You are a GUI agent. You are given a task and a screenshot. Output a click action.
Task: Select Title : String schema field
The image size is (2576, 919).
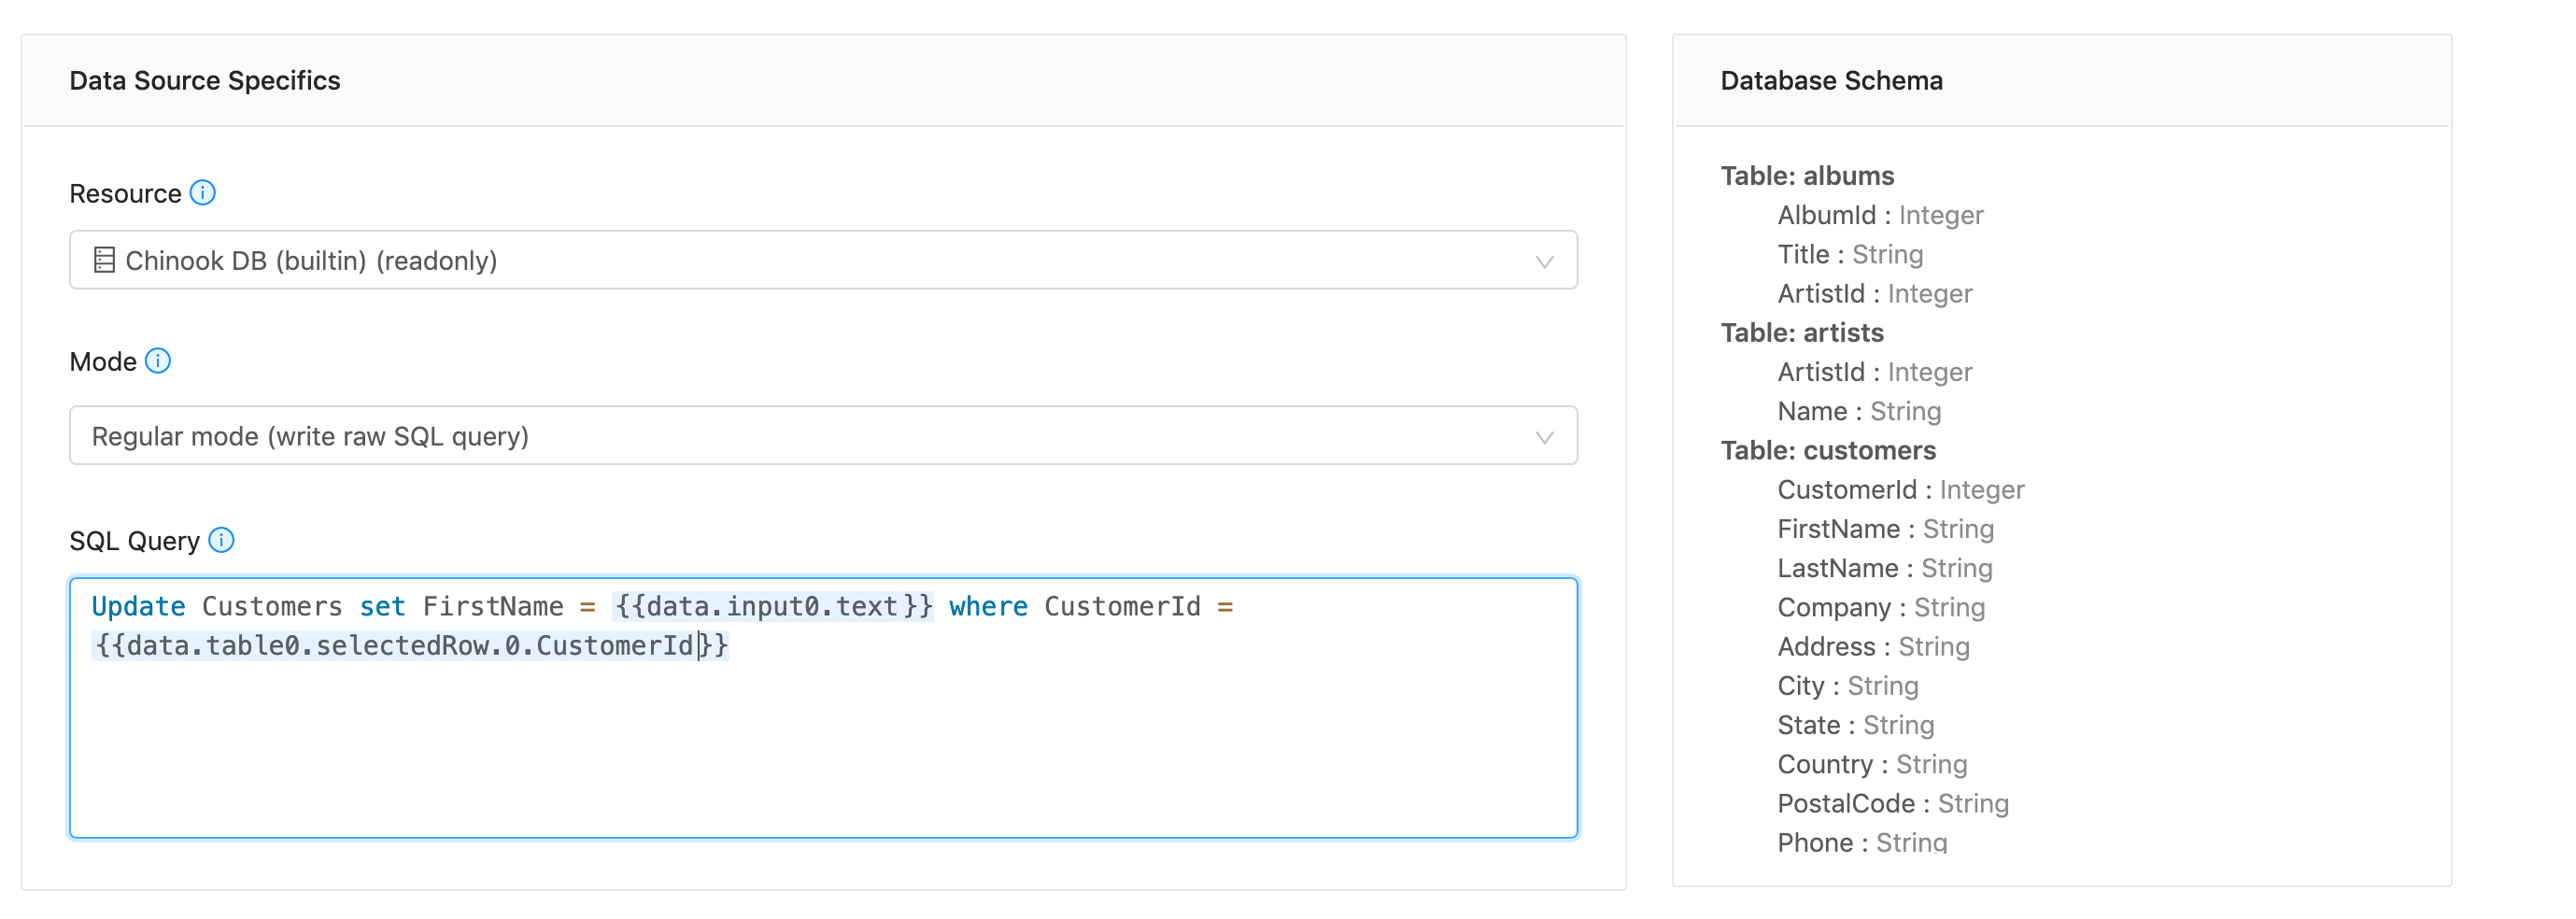1850,254
